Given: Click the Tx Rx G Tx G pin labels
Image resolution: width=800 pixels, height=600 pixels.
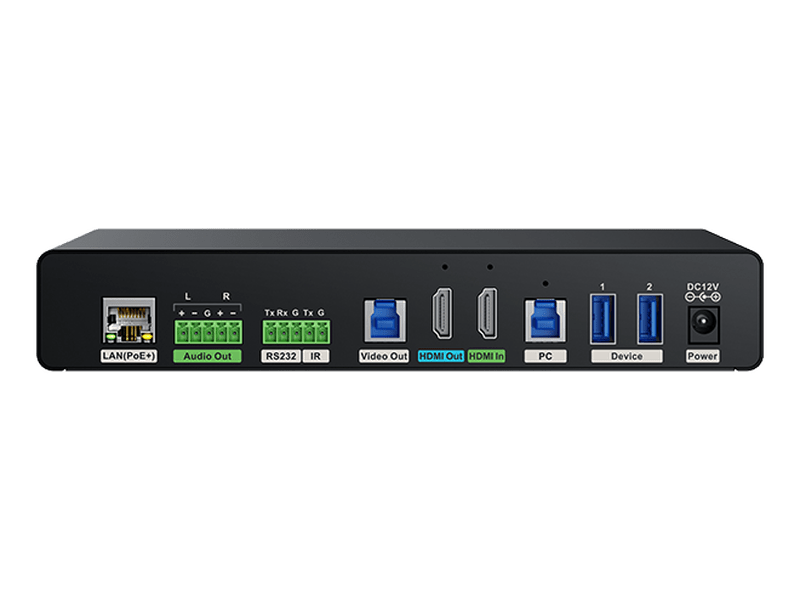Looking at the screenshot, I should tap(294, 313).
